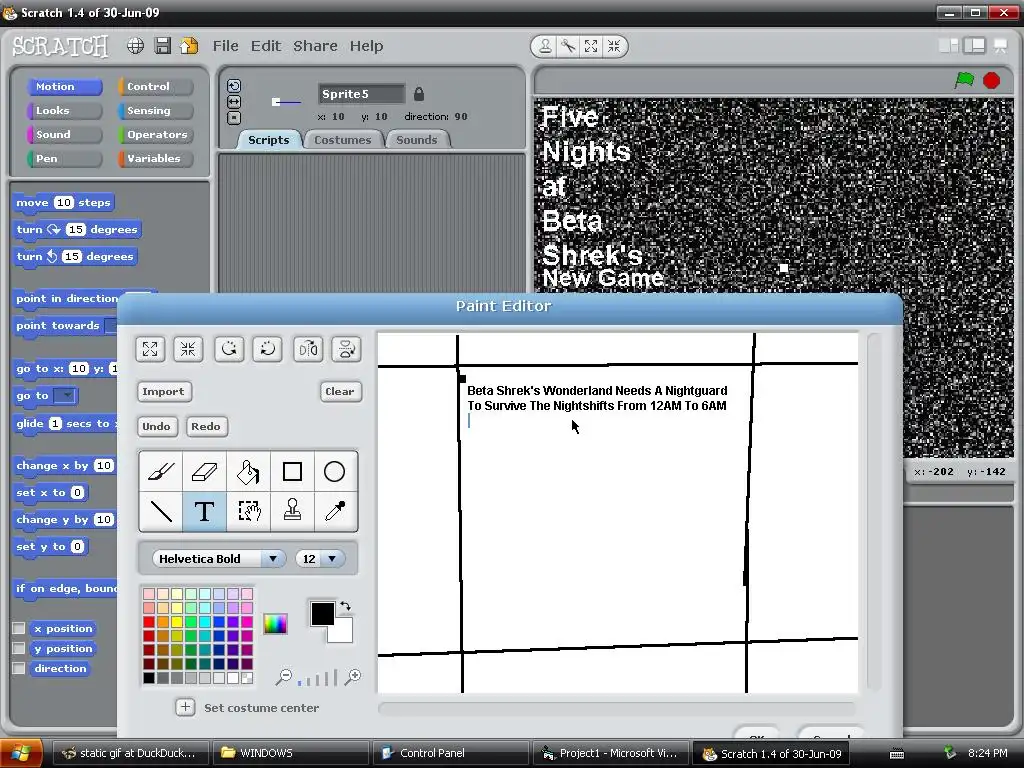This screenshot has width=1024, height=768.
Task: Set rotation style to can rotate
Action: tap(234, 86)
